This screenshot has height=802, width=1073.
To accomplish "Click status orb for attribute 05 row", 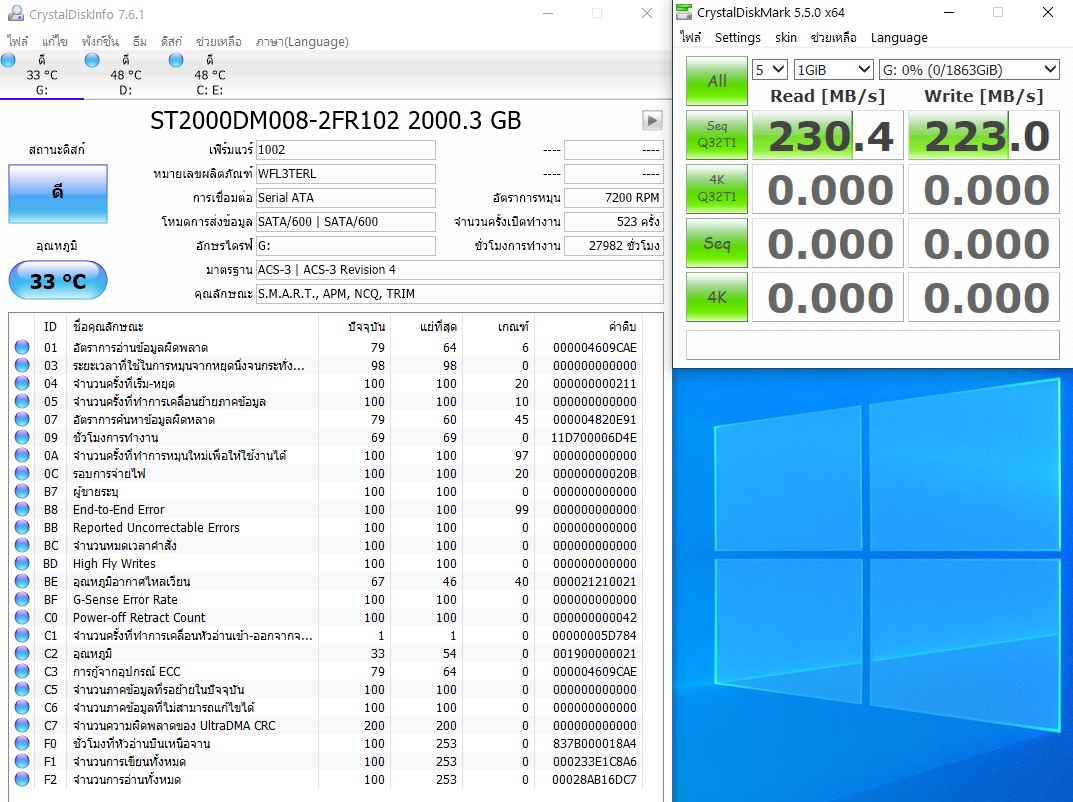I will pyautogui.click(x=22, y=402).
